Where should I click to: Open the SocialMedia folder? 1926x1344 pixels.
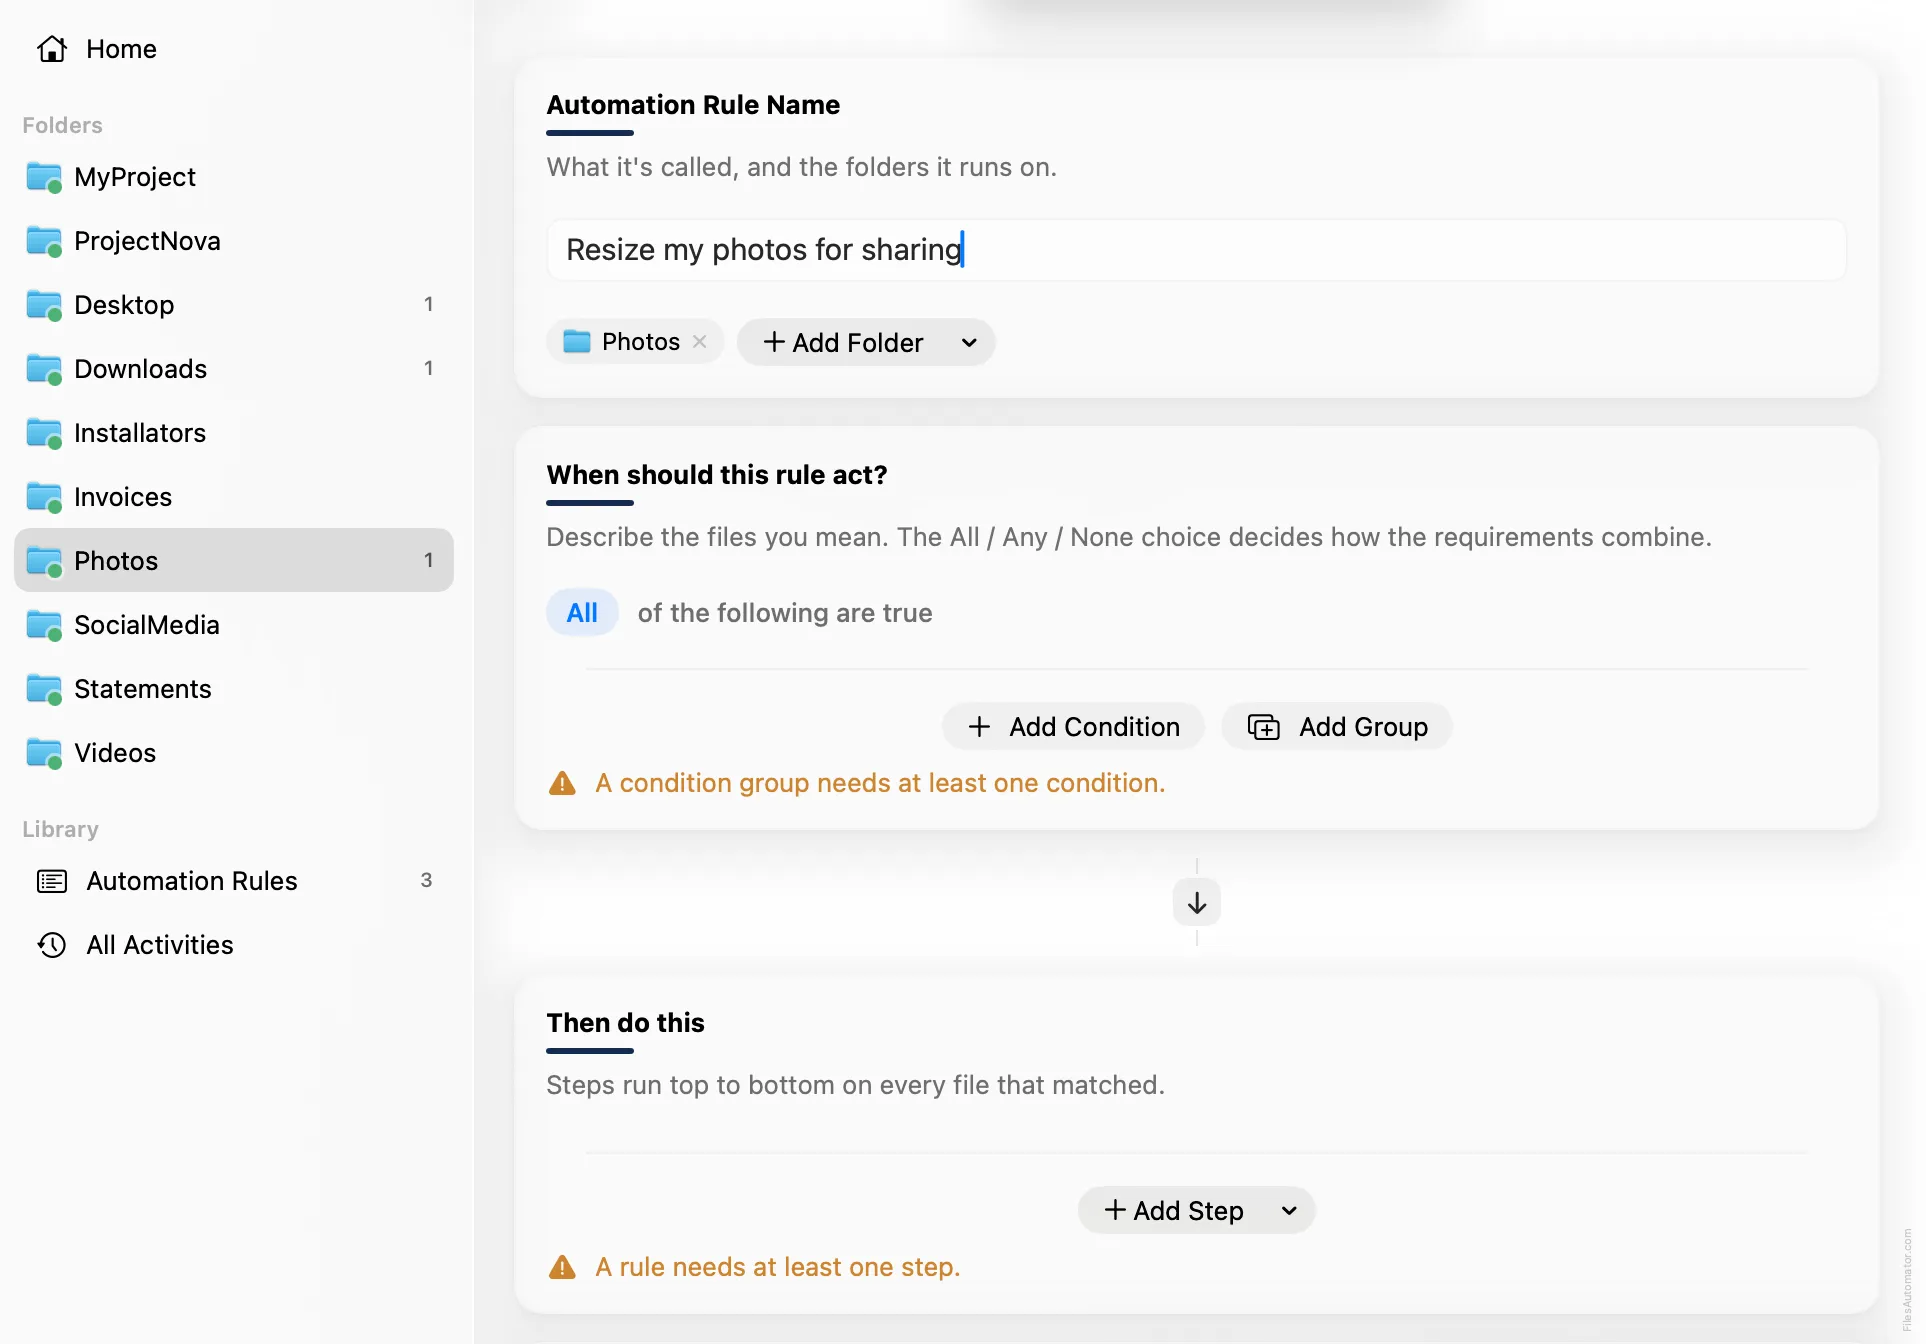[x=234, y=625]
